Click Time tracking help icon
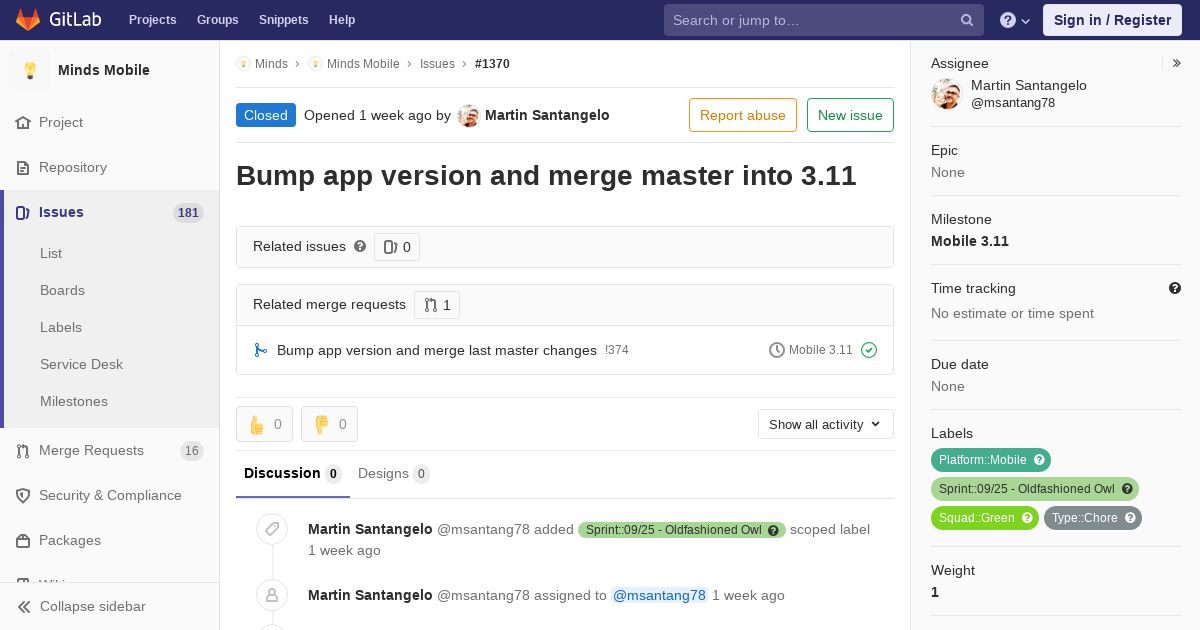 pyautogui.click(x=1175, y=288)
